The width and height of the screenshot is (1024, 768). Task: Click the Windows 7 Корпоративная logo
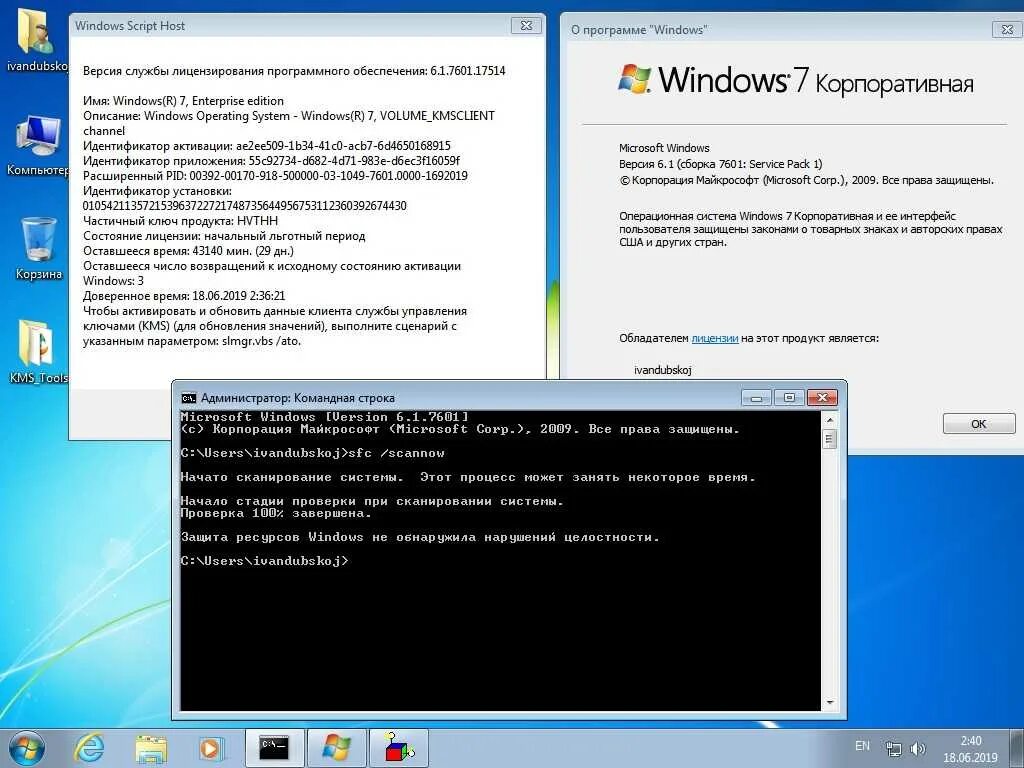coord(795,80)
